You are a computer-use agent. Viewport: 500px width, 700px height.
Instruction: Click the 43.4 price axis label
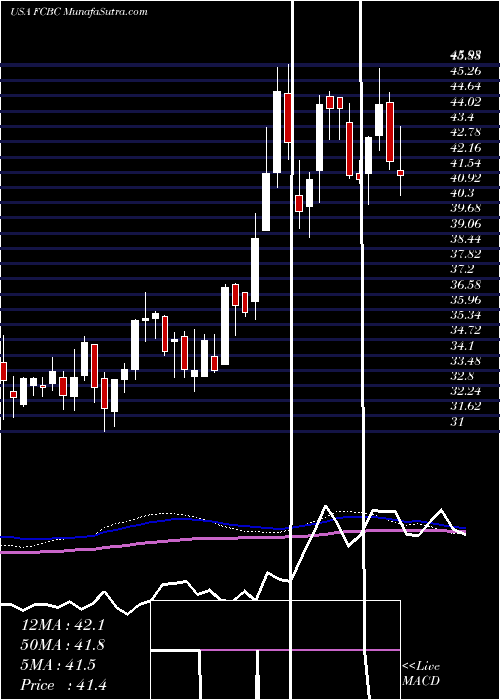(462, 117)
